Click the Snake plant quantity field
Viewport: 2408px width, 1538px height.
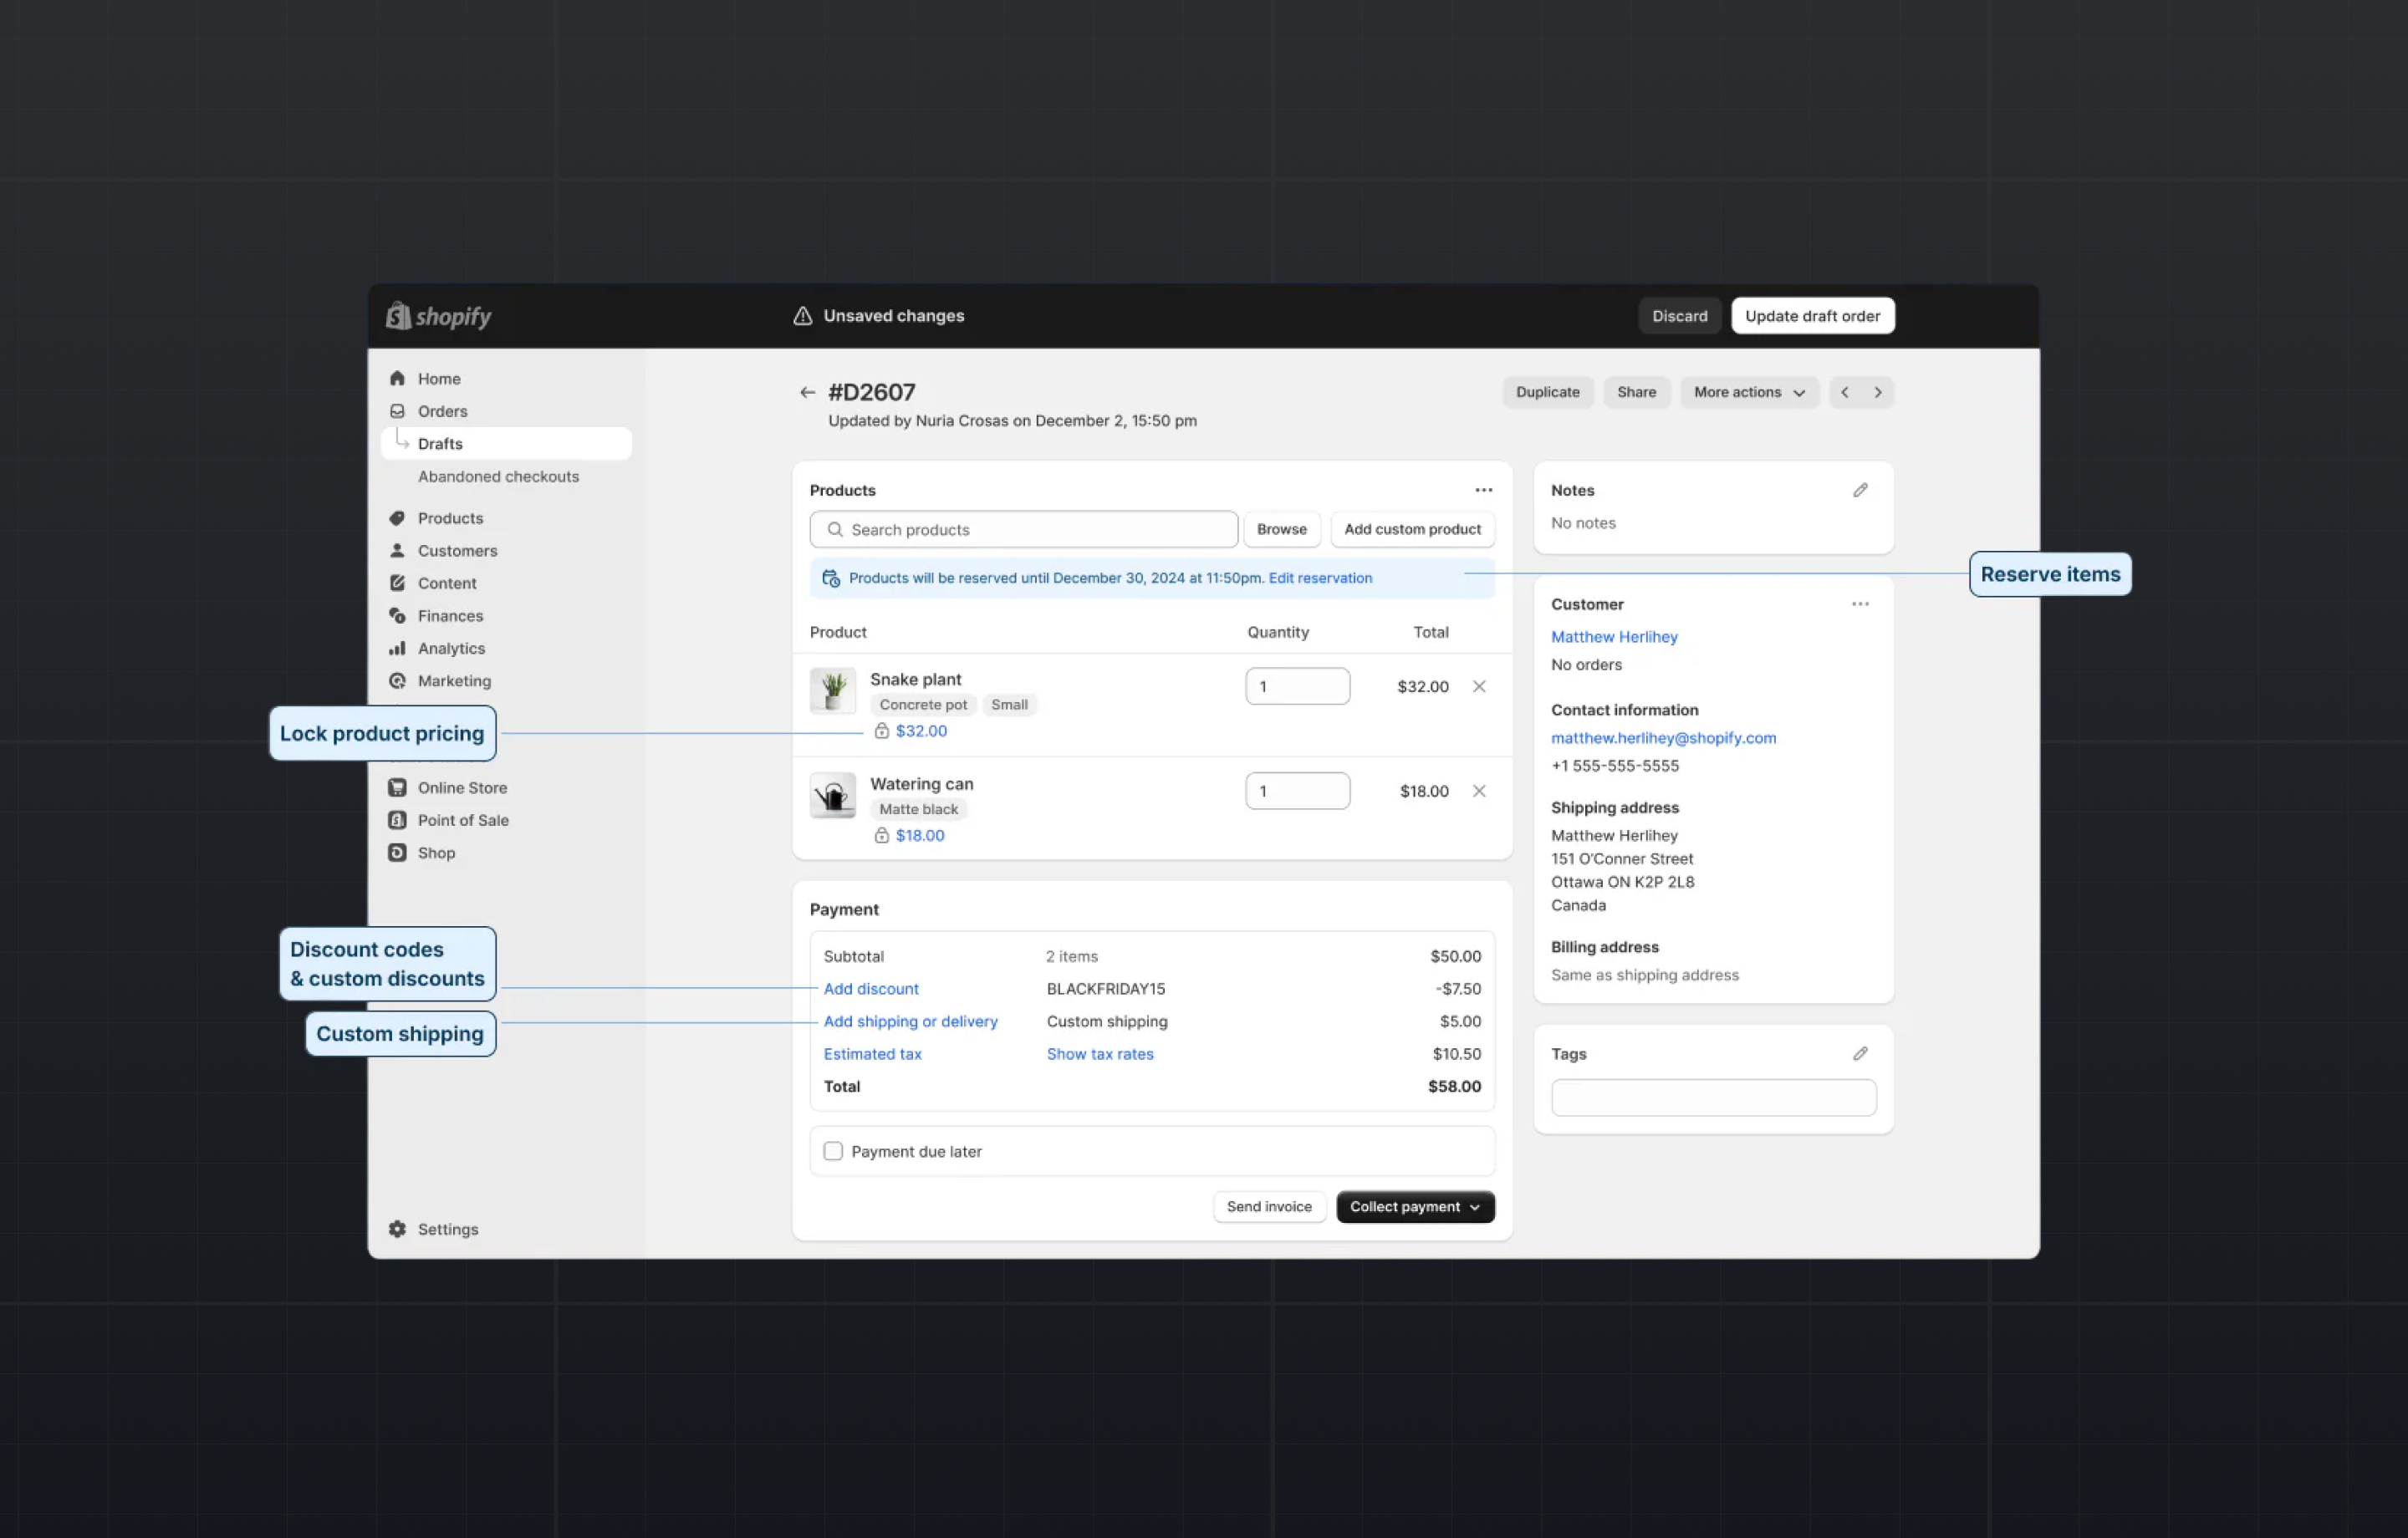coord(1297,686)
